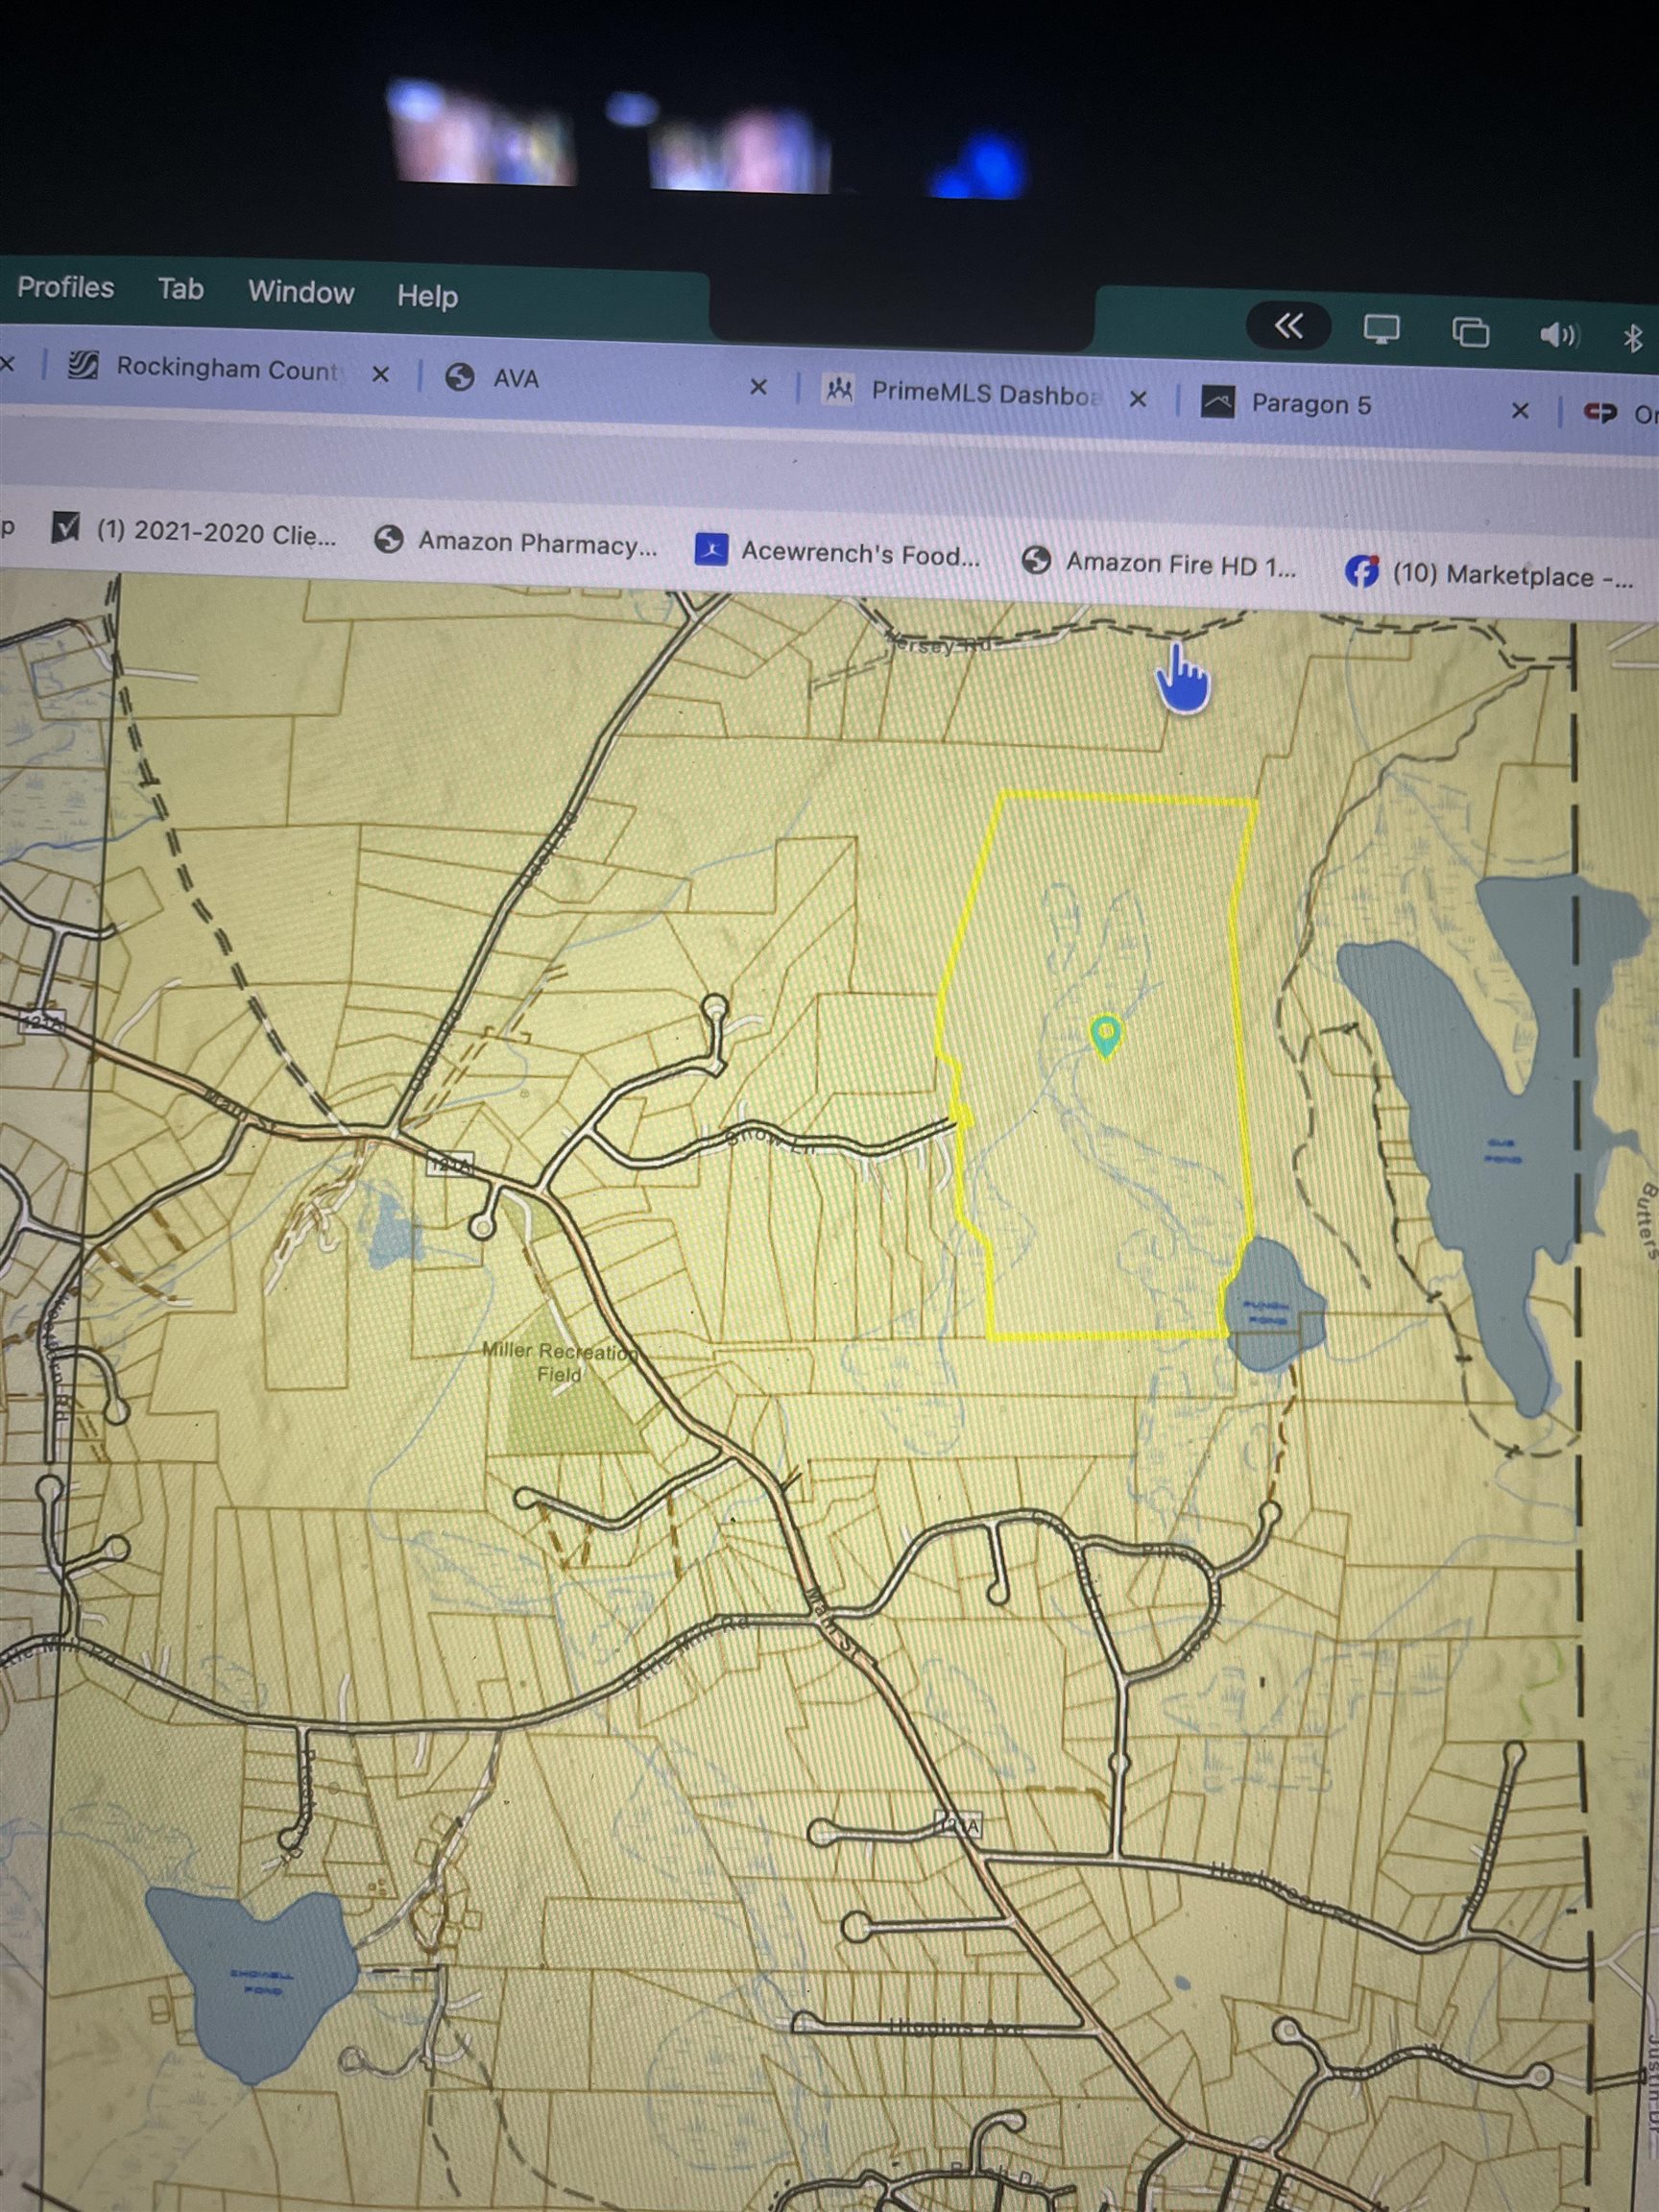Viewport: 1659px width, 2212px height.
Task: Open the Help menu
Action: click(x=427, y=295)
